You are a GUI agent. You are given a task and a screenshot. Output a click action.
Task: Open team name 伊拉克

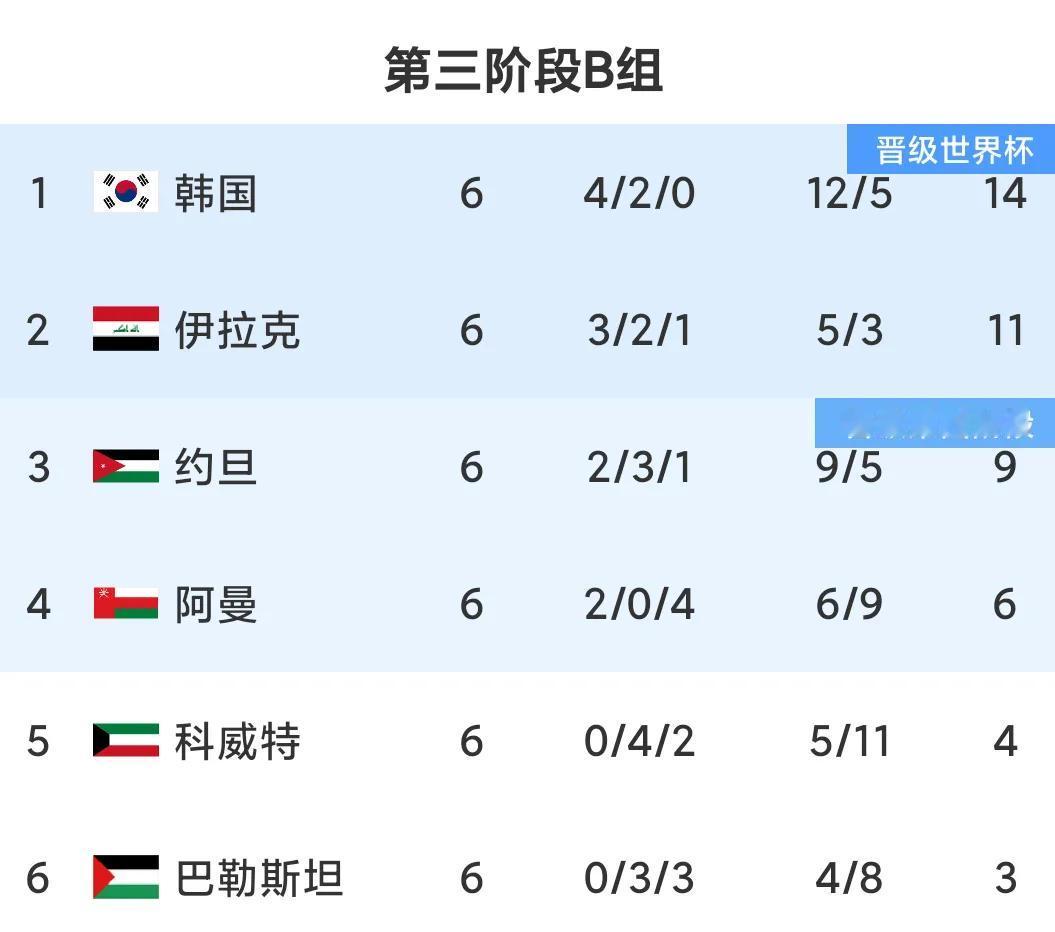tap(237, 330)
